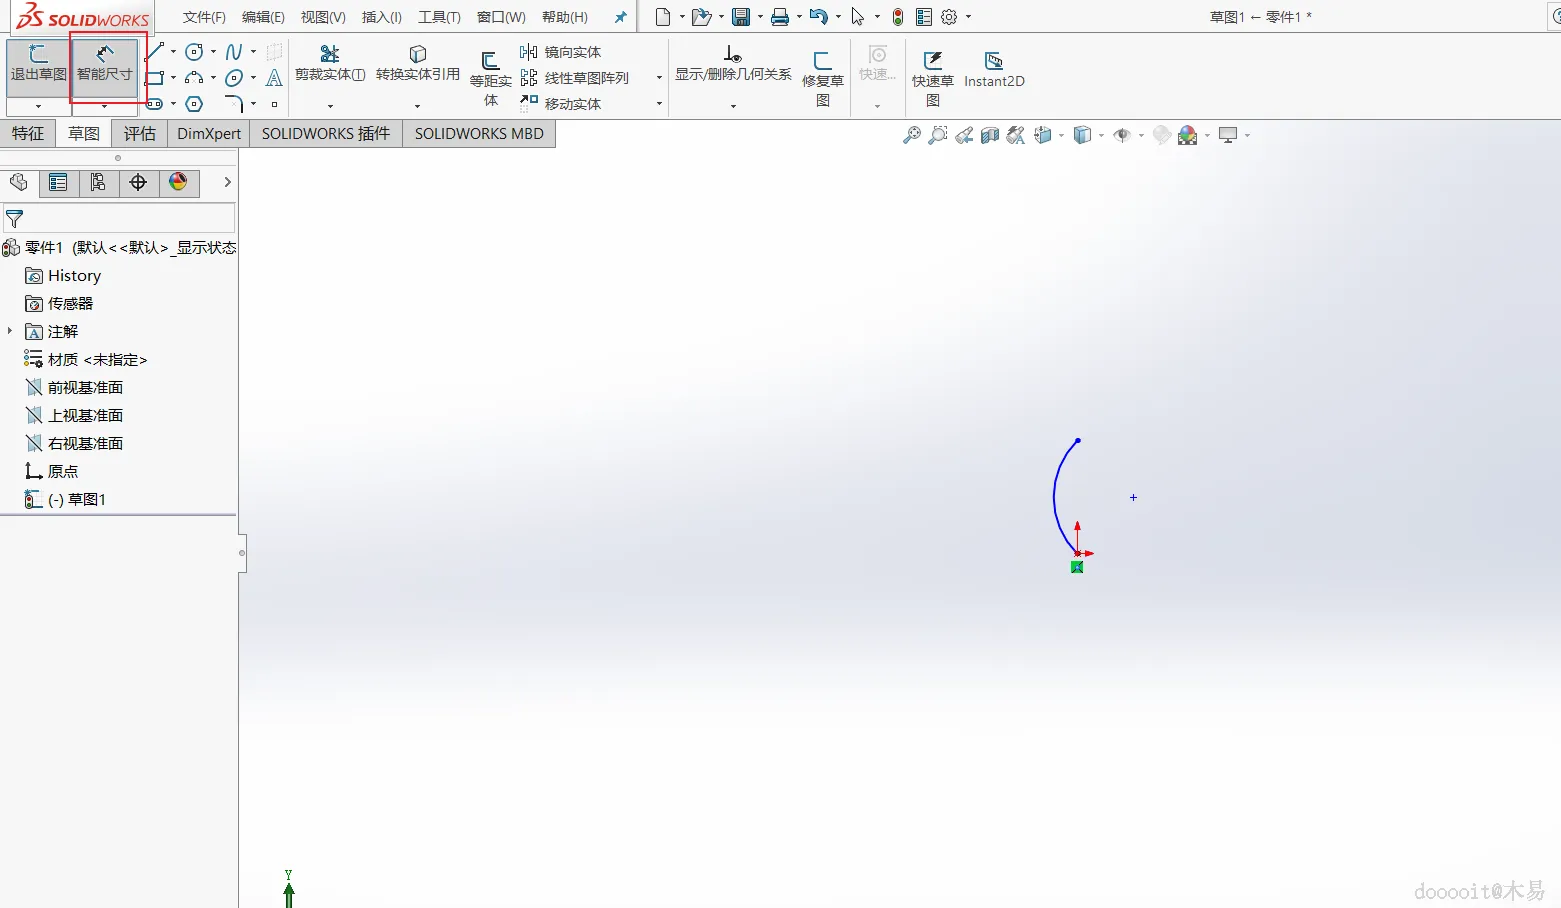Select the Arc sketch tool

[194, 78]
